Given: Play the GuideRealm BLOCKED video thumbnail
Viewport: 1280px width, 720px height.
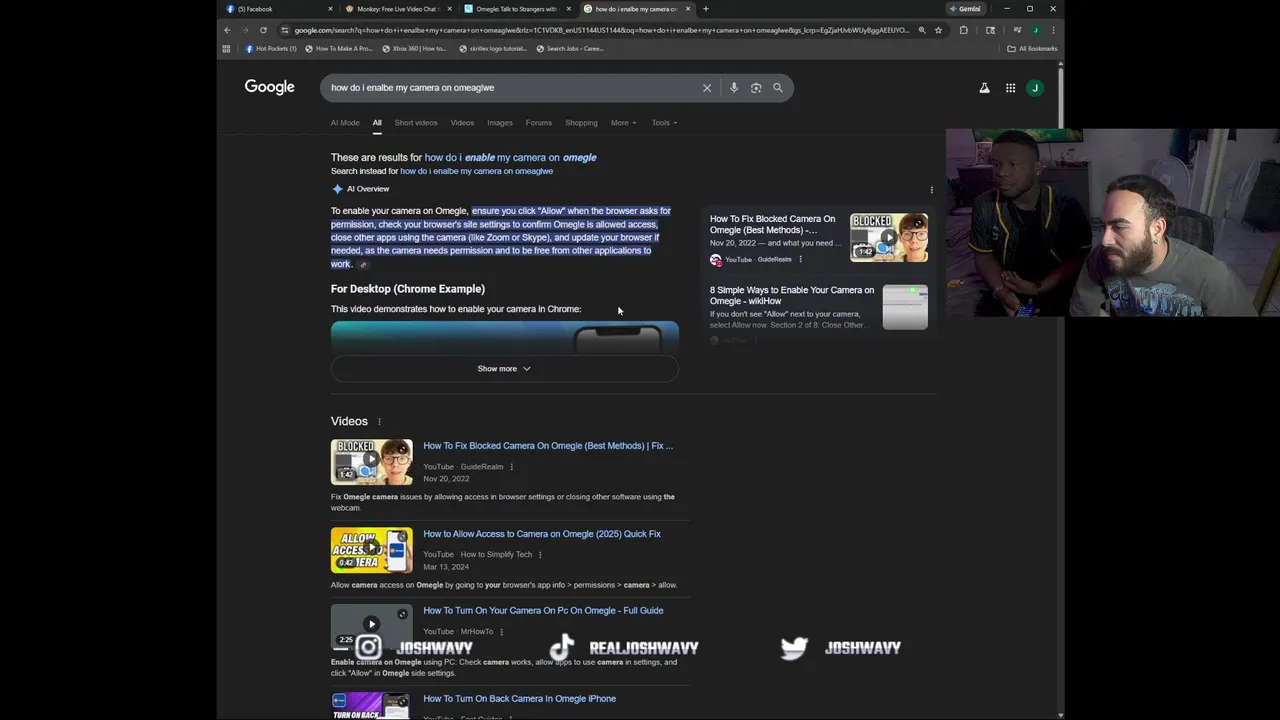Looking at the screenshot, I should (371, 462).
